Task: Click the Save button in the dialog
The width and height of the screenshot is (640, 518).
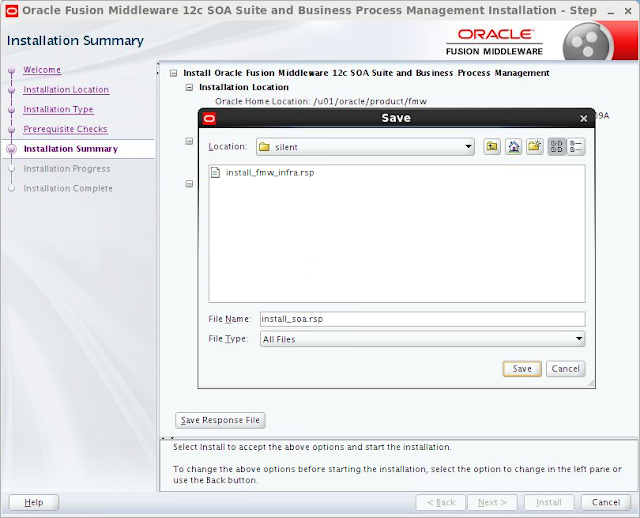Action: pos(522,369)
